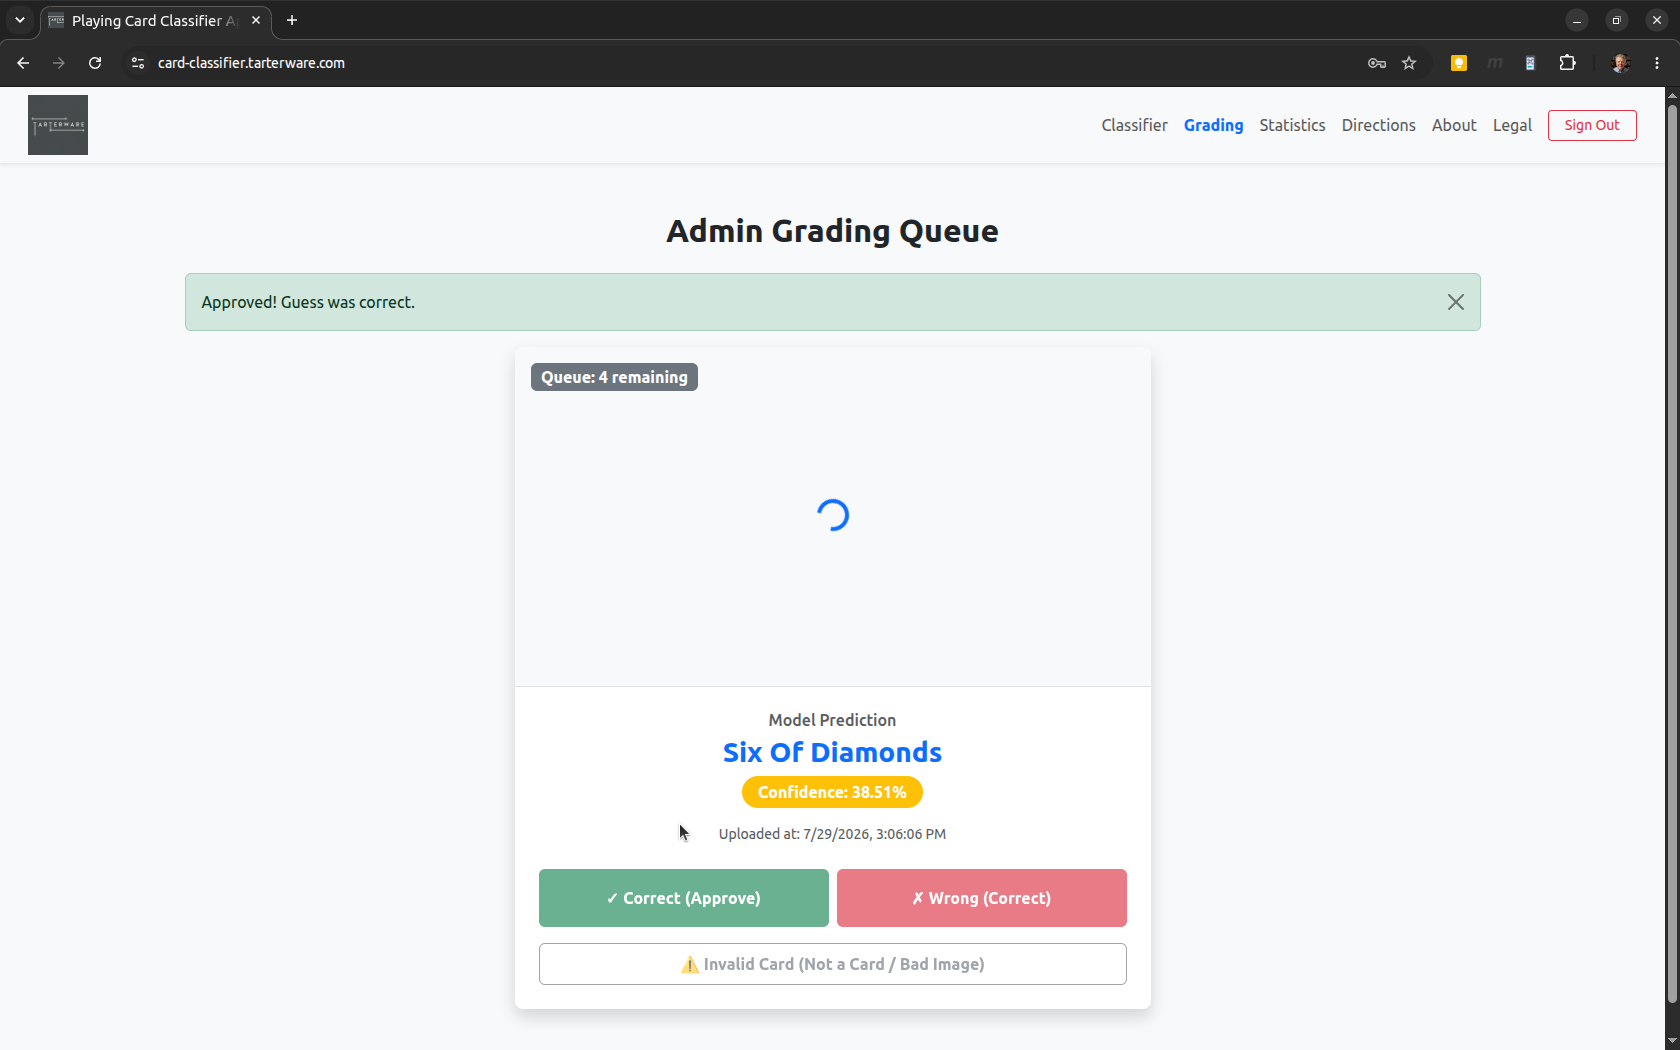Dismiss the Approved alert with X
The image size is (1680, 1050).
pos(1456,302)
